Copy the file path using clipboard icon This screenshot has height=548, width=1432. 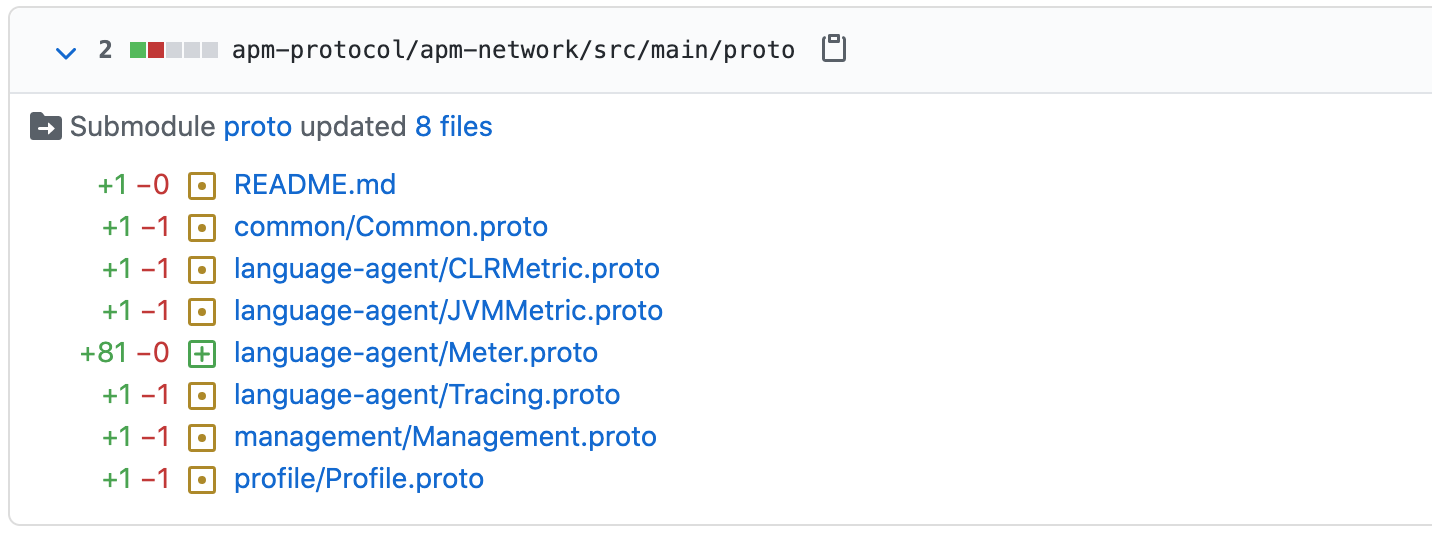[x=833, y=49]
